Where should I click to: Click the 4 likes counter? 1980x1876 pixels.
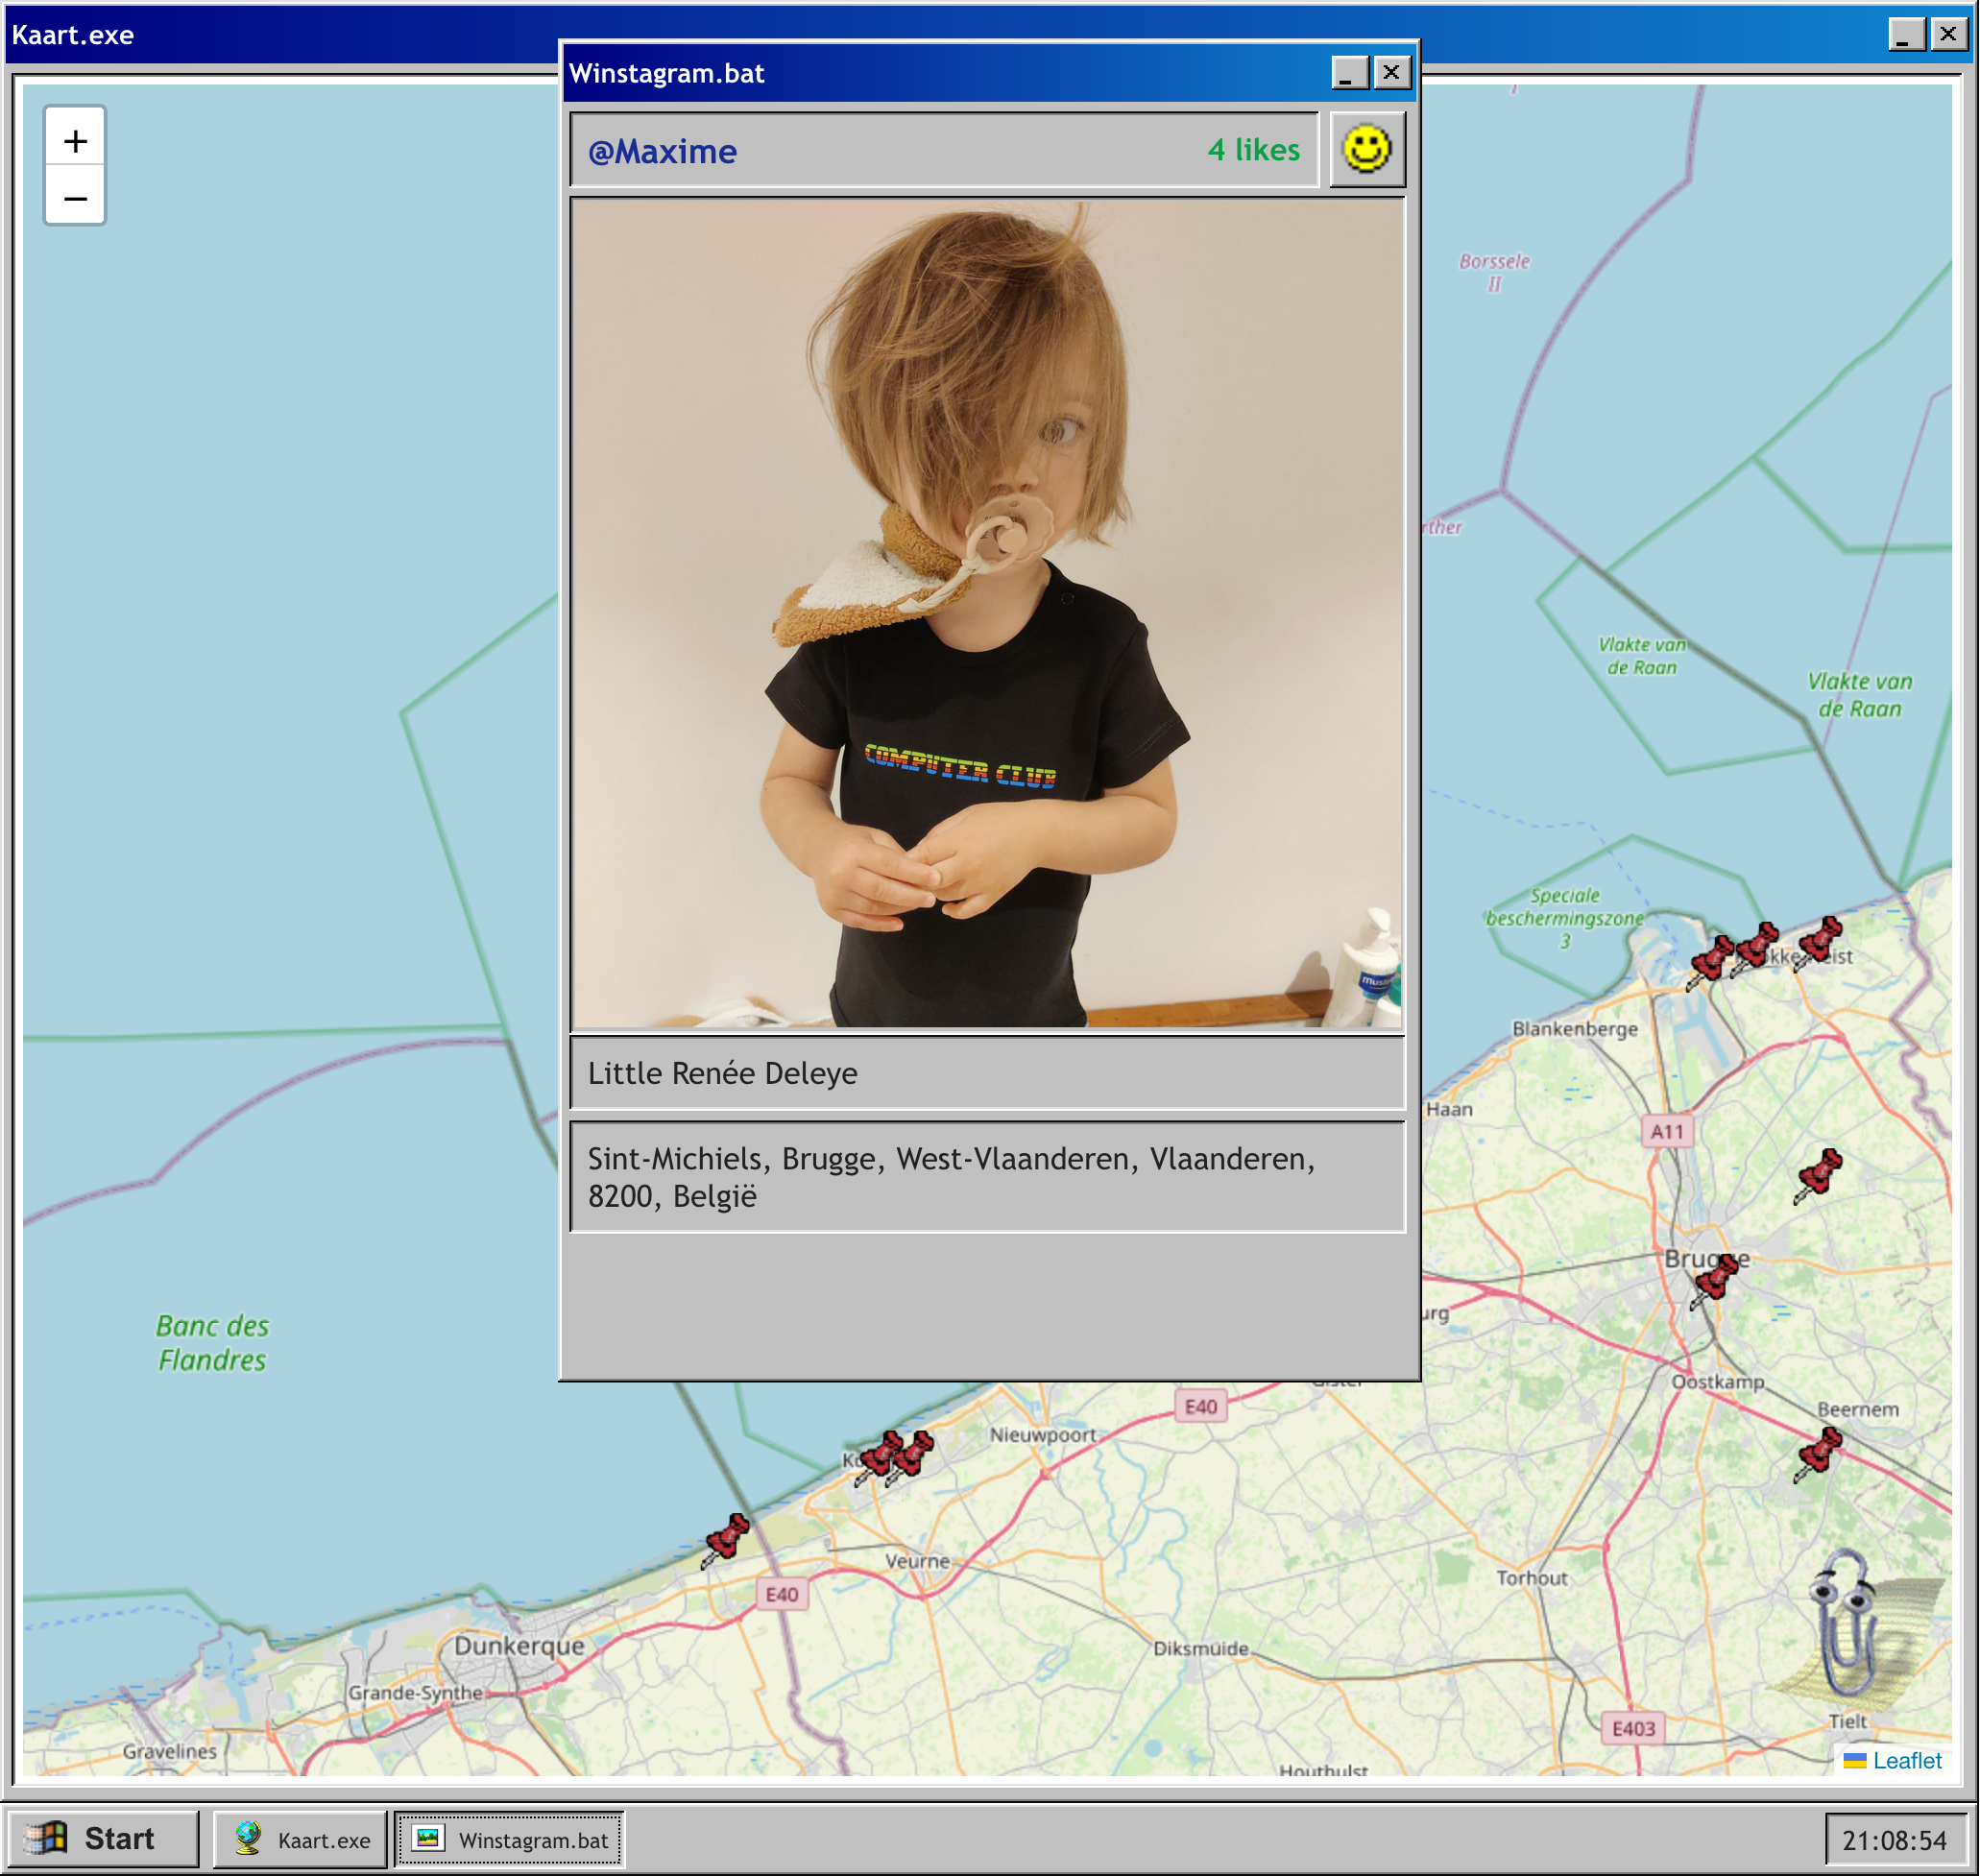tap(1253, 150)
